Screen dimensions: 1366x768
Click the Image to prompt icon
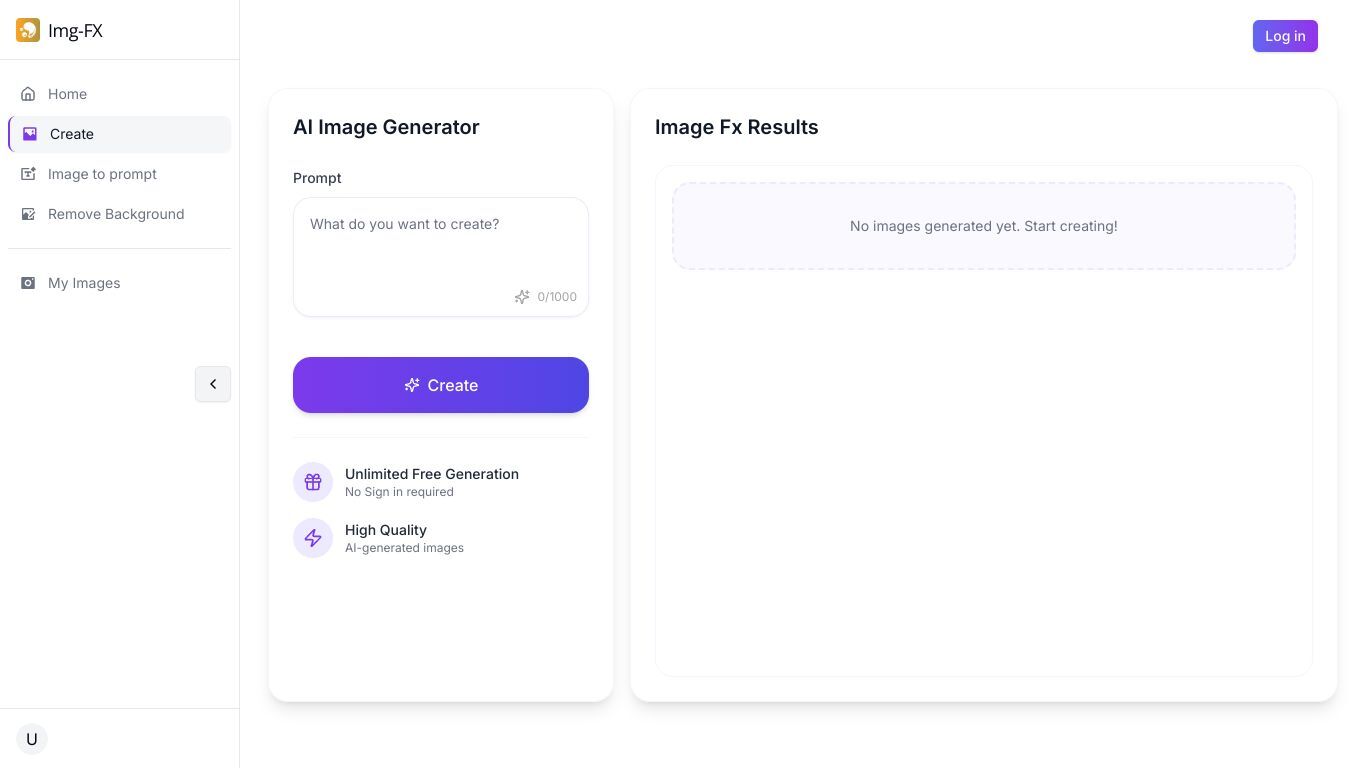coord(28,174)
